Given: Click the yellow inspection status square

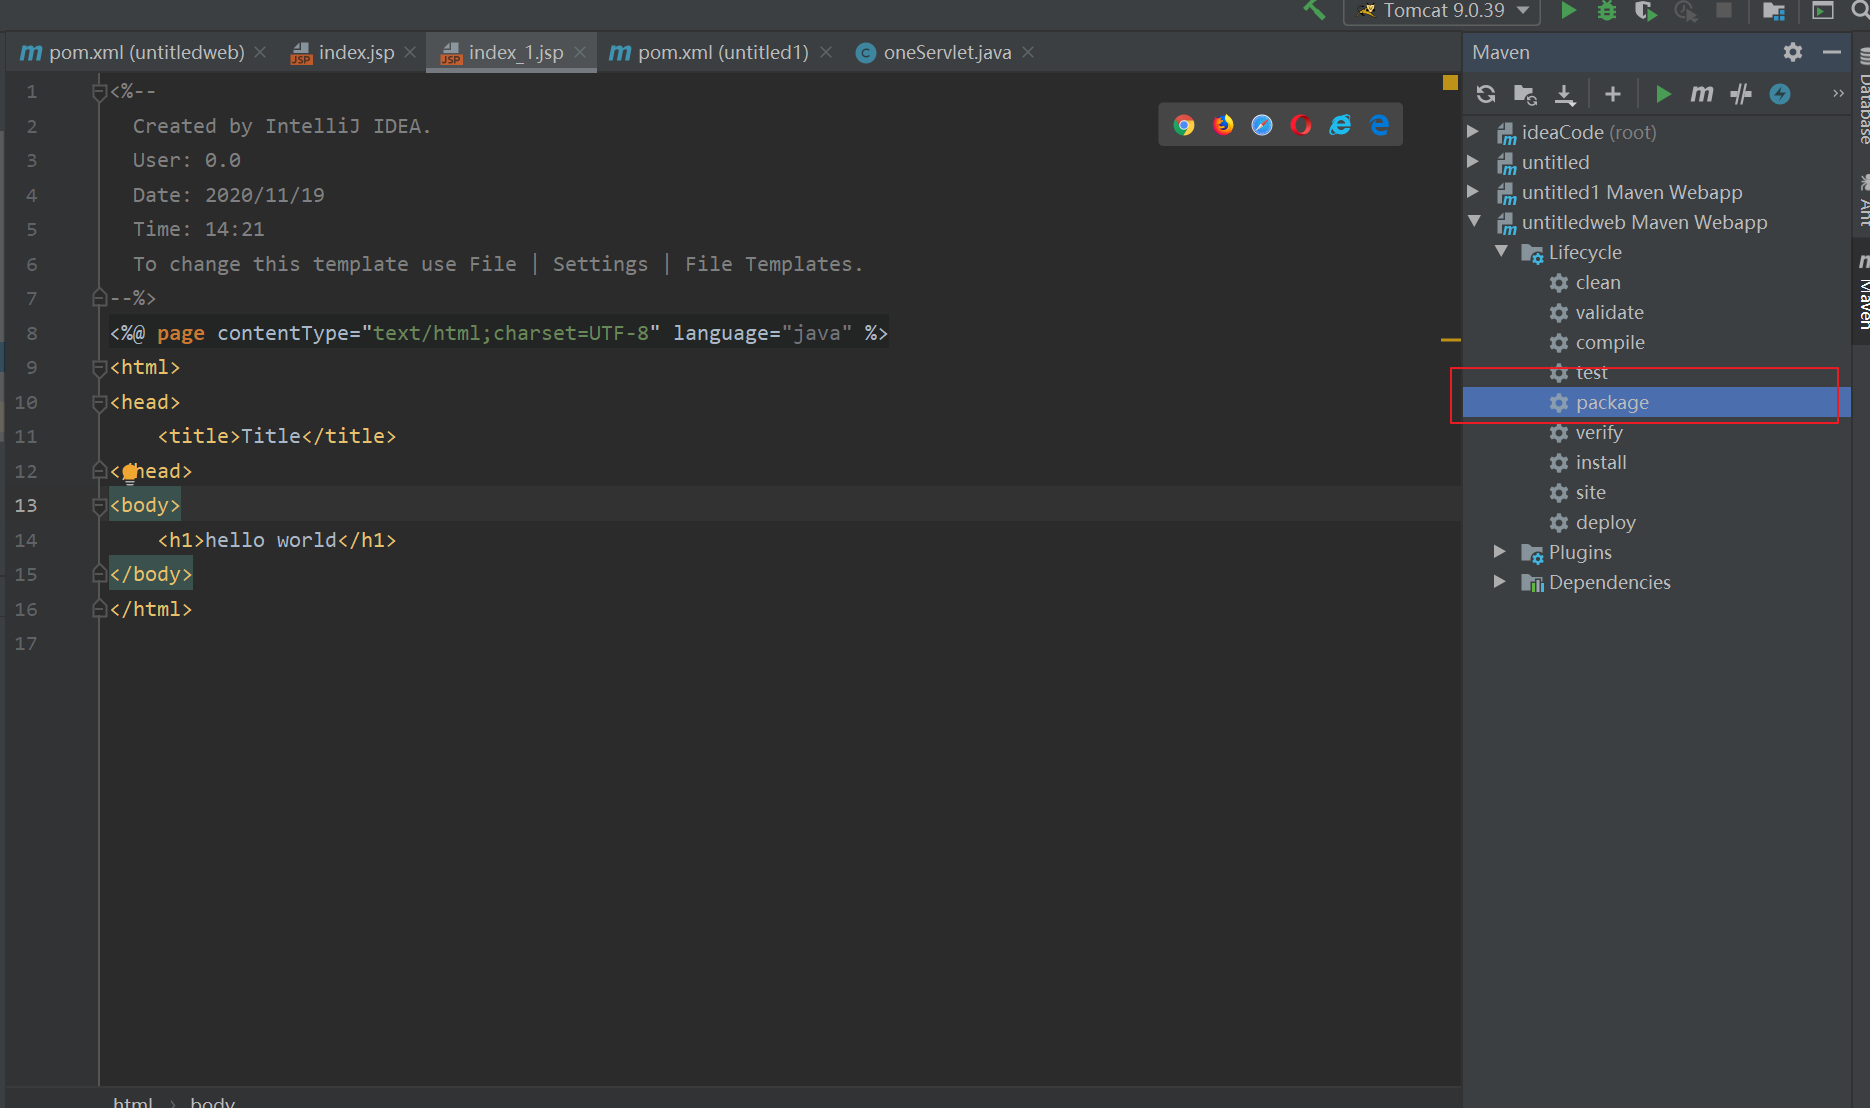Looking at the screenshot, I should pyautogui.click(x=1450, y=83).
